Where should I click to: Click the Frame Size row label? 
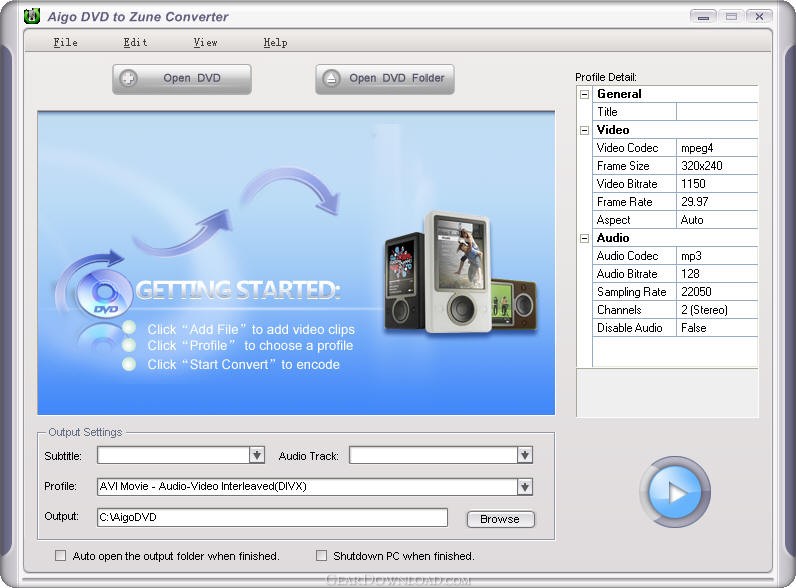click(623, 166)
